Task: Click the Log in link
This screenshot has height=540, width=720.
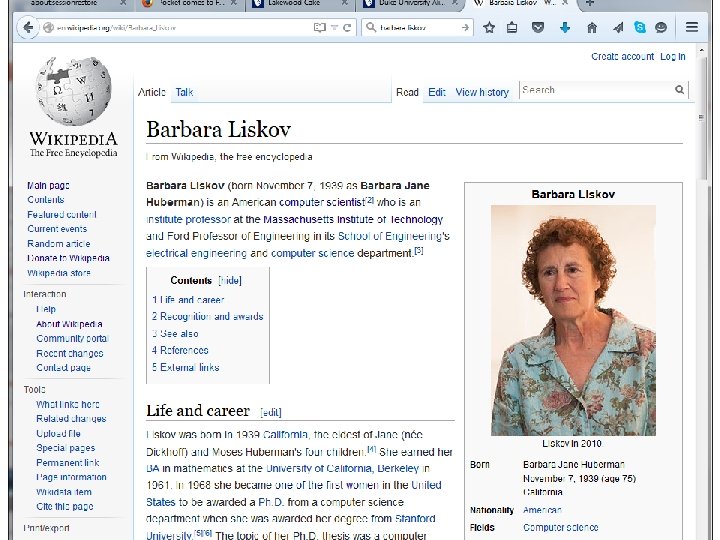Action: (673, 56)
